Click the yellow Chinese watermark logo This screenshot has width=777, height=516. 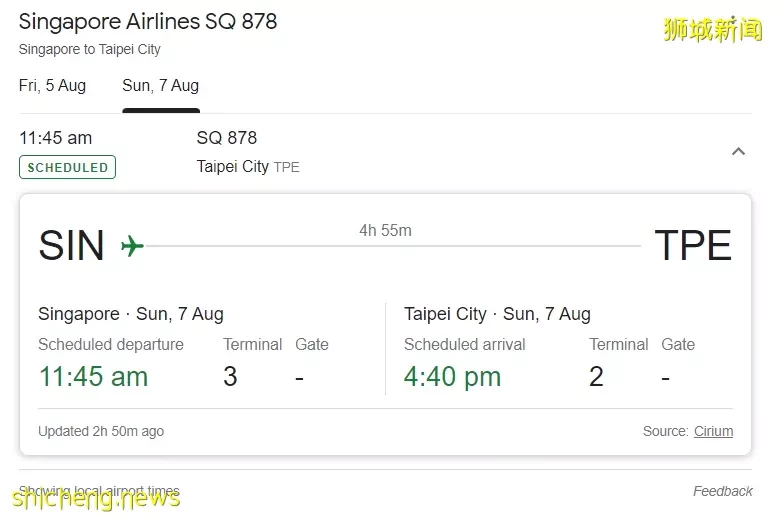click(x=713, y=30)
